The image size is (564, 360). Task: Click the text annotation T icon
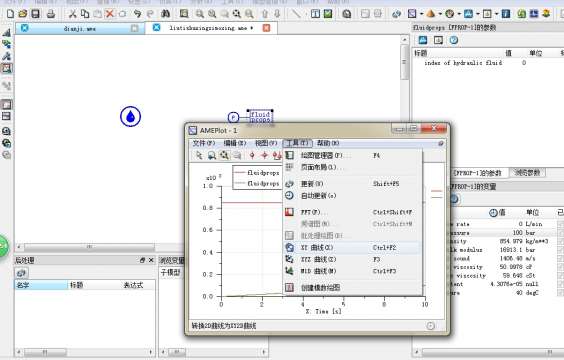click(315, 14)
